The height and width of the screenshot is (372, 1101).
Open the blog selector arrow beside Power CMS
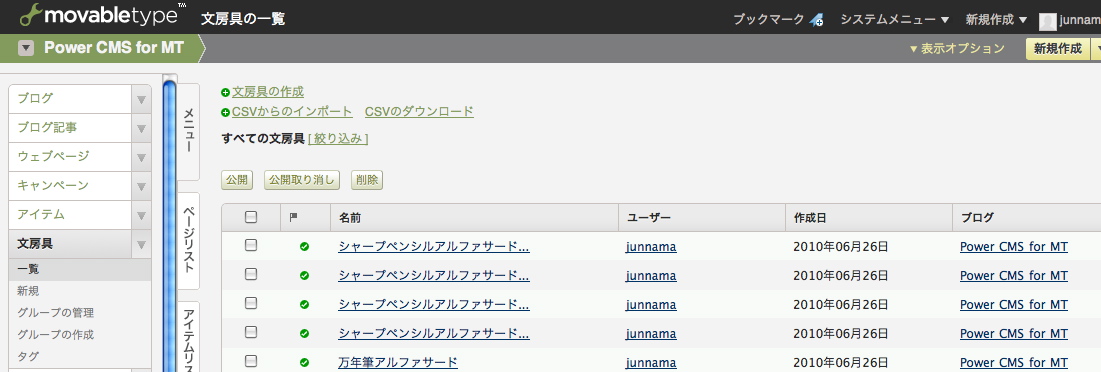[x=26, y=48]
